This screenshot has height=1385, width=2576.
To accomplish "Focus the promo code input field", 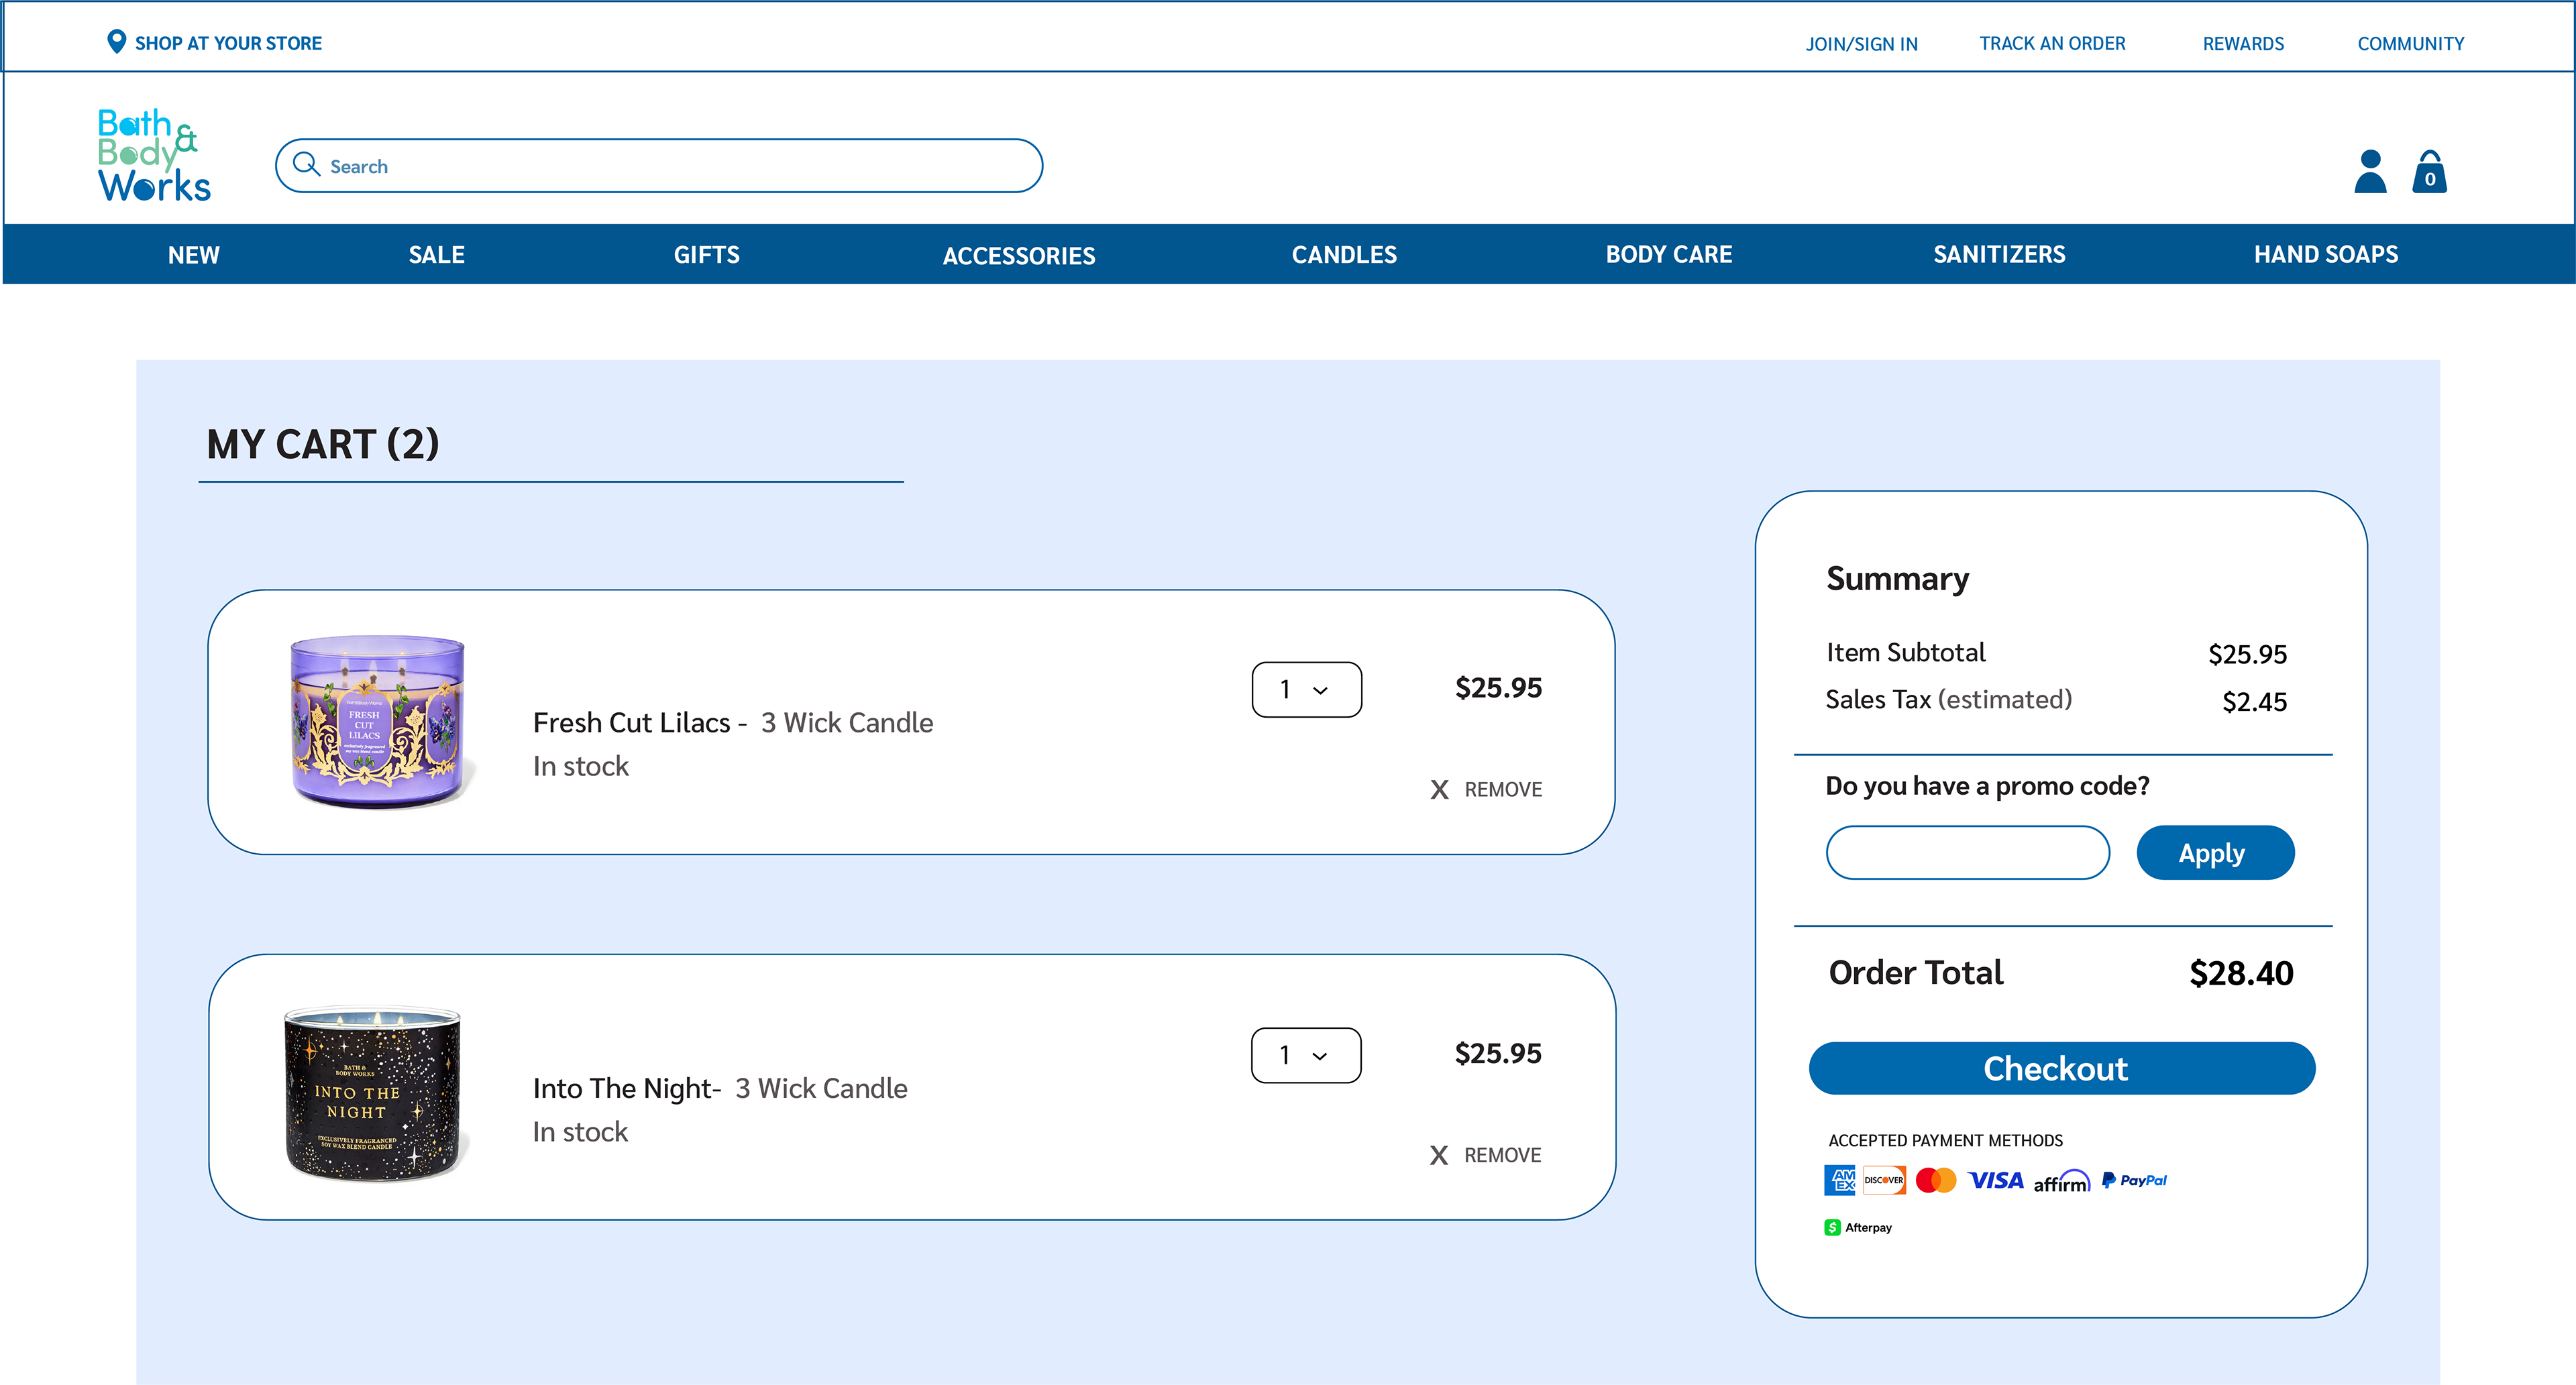I will click(x=1967, y=853).
